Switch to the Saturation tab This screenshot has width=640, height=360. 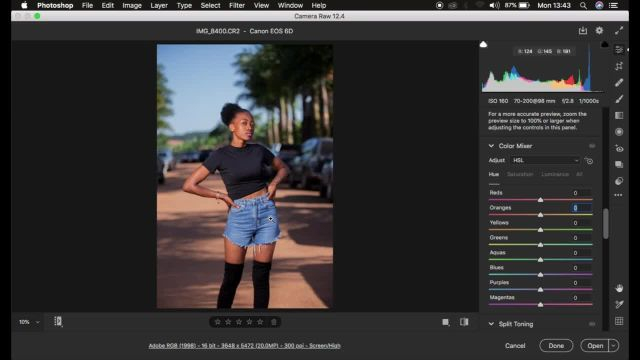tap(520, 174)
